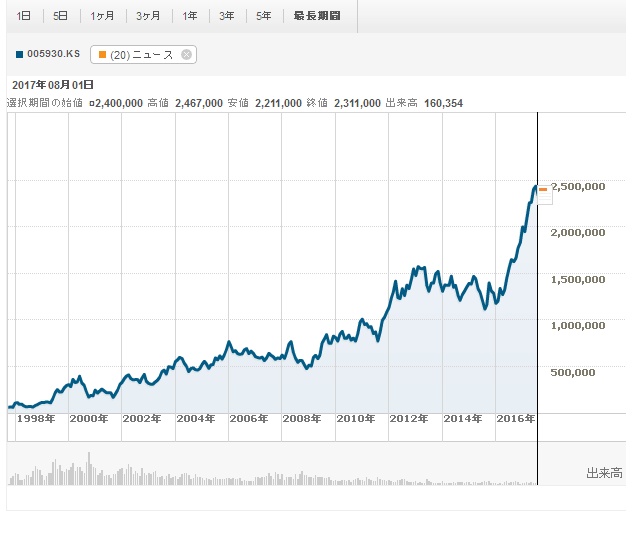Click the 2000年 label on time axis
Image resolution: width=634 pixels, height=539 pixels.
click(88, 418)
